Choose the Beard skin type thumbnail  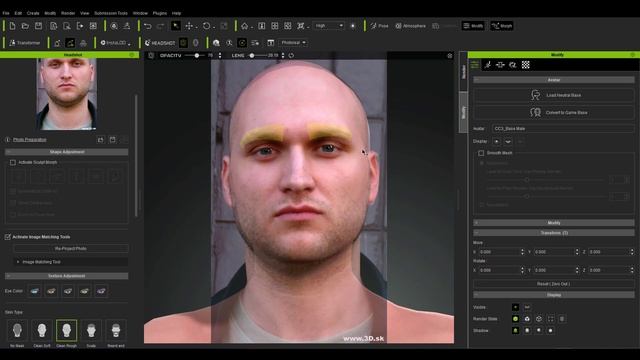pyautogui.click(x=116, y=331)
